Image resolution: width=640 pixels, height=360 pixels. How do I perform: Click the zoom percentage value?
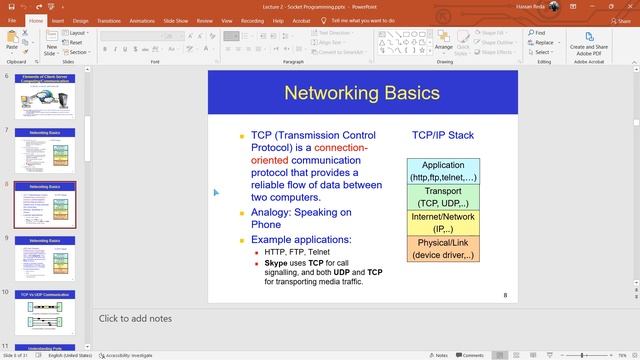(622, 356)
